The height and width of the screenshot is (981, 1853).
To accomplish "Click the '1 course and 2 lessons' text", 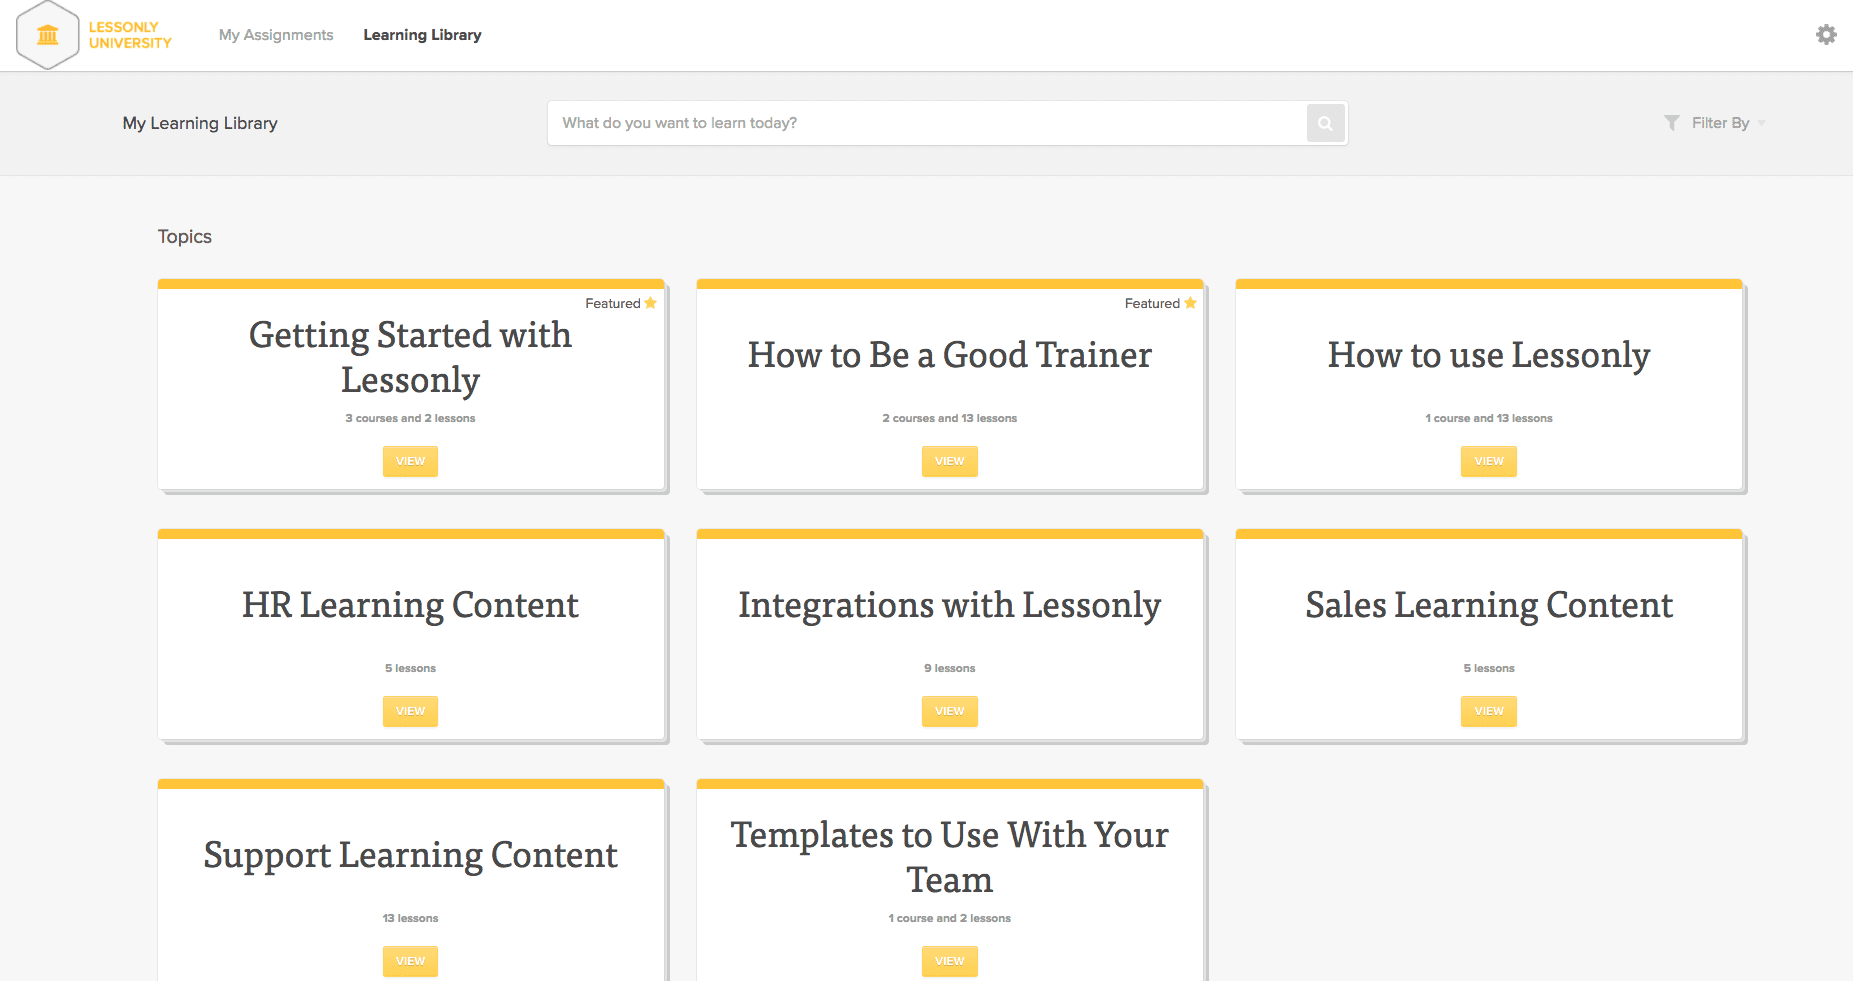I will pos(949,918).
